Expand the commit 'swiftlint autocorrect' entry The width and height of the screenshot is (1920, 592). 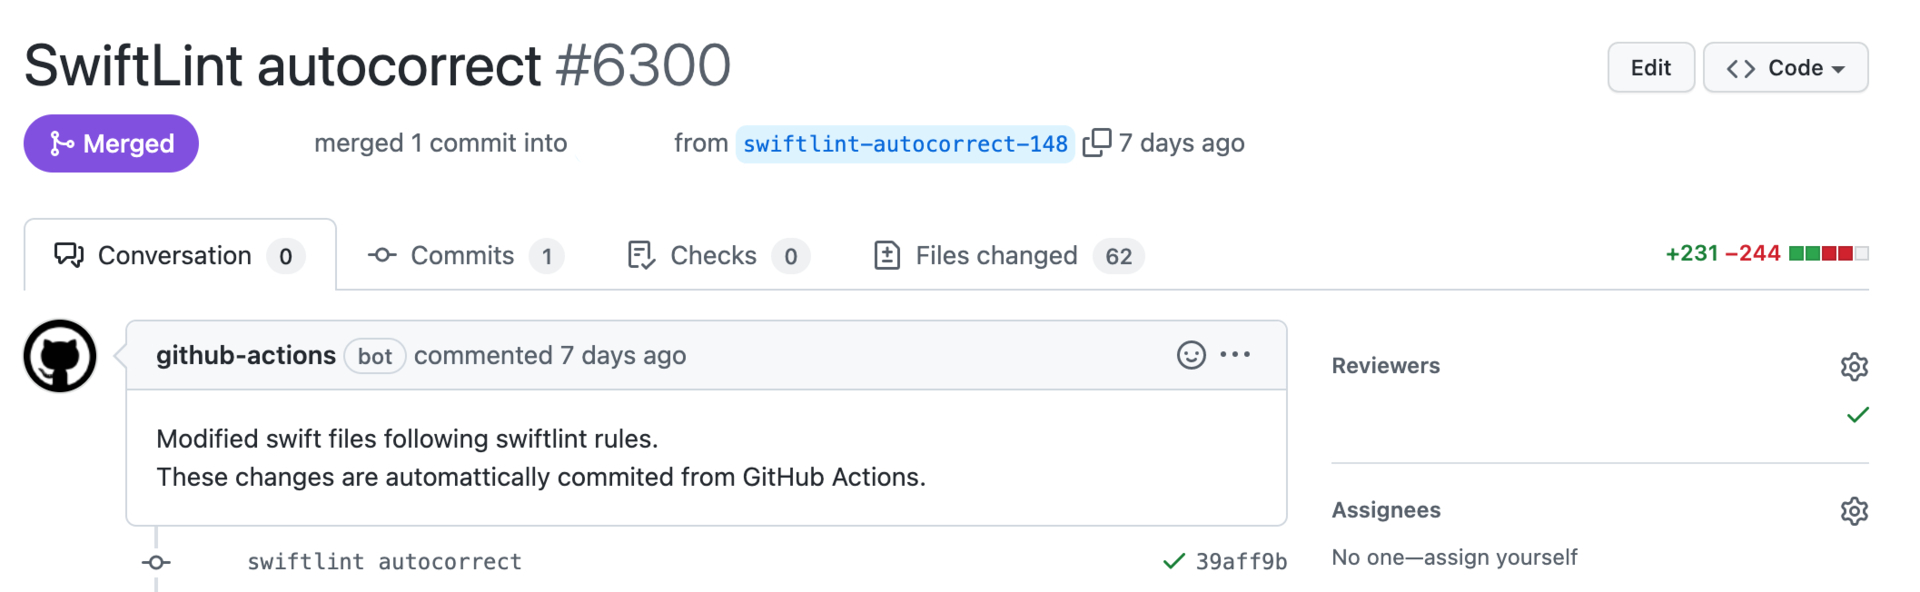click(x=384, y=561)
